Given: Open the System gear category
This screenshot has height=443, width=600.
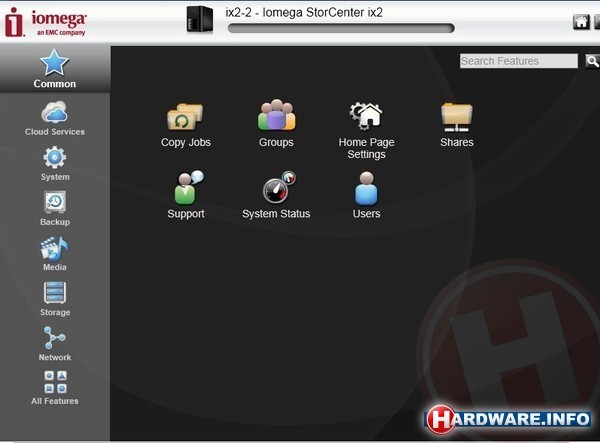Looking at the screenshot, I should (55, 164).
